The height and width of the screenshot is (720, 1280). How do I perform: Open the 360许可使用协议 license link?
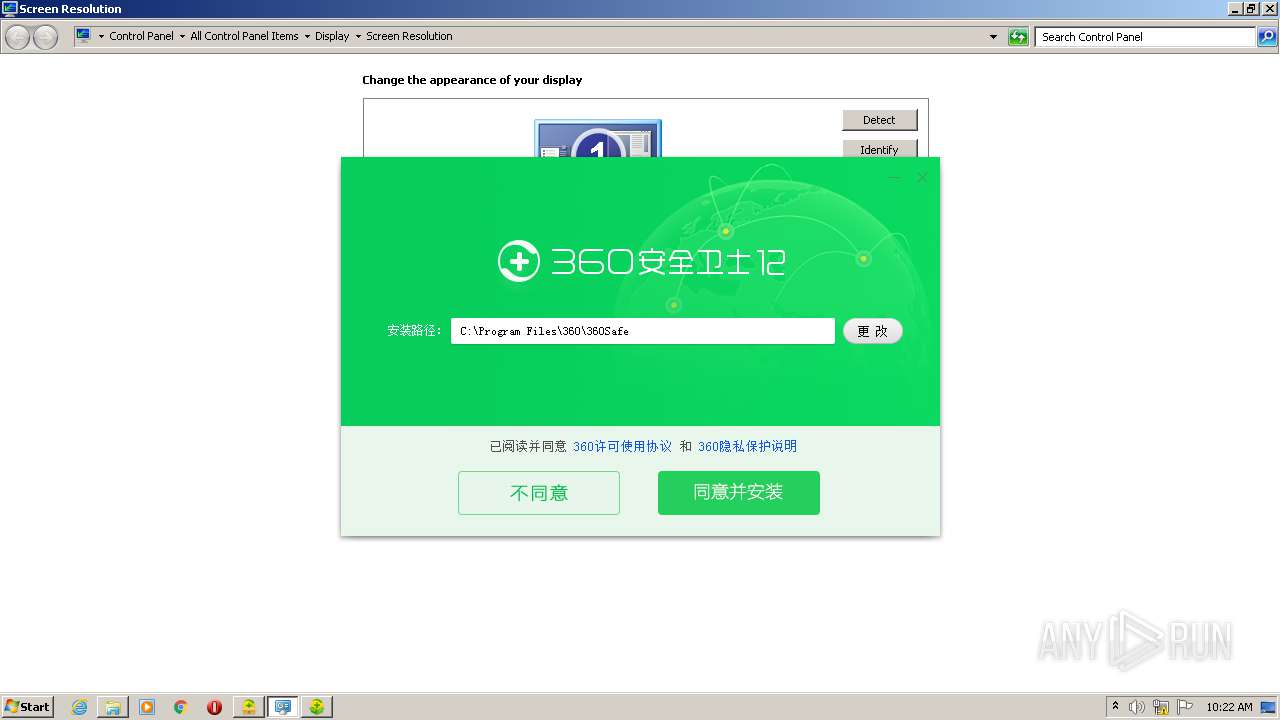(x=622, y=447)
